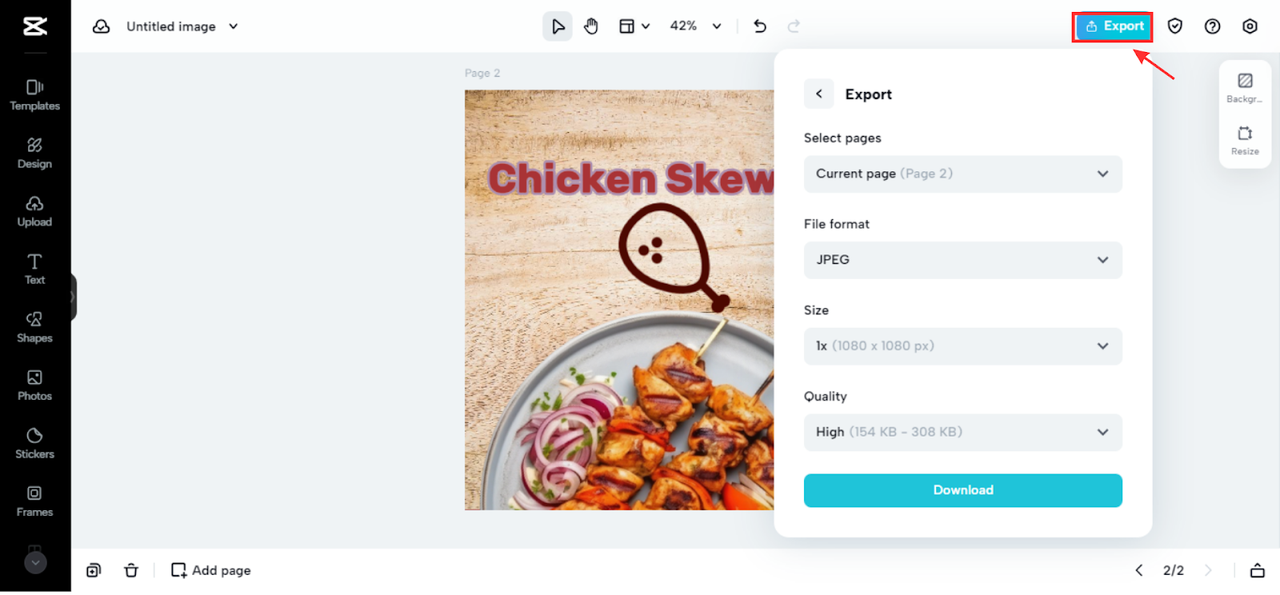Collapse the left side panel handle
Screen dimensions: 1280x595
pyautogui.click(x=73, y=297)
